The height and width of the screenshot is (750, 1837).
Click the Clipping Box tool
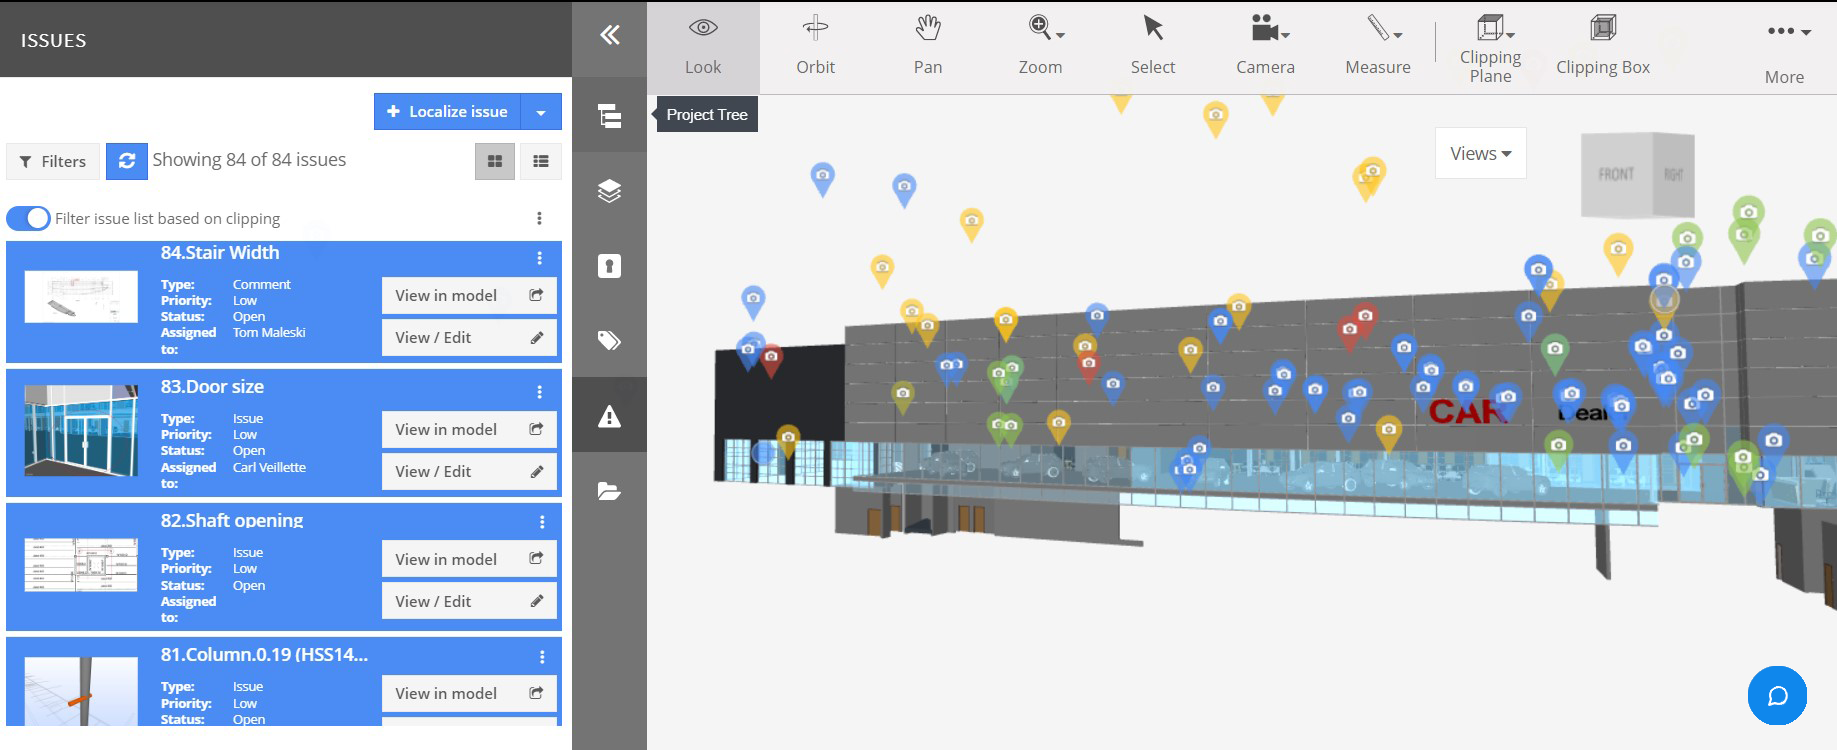(x=1602, y=46)
